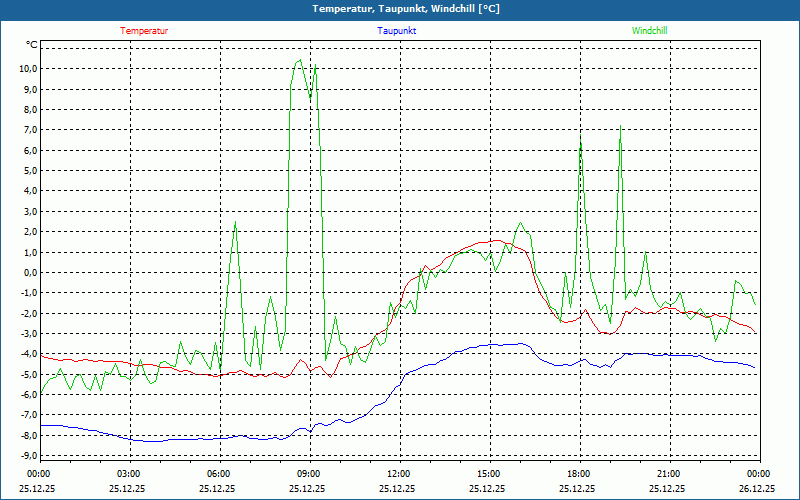Click the 2,0 y-axis label
This screenshot has width=800, height=500.
tap(26, 232)
